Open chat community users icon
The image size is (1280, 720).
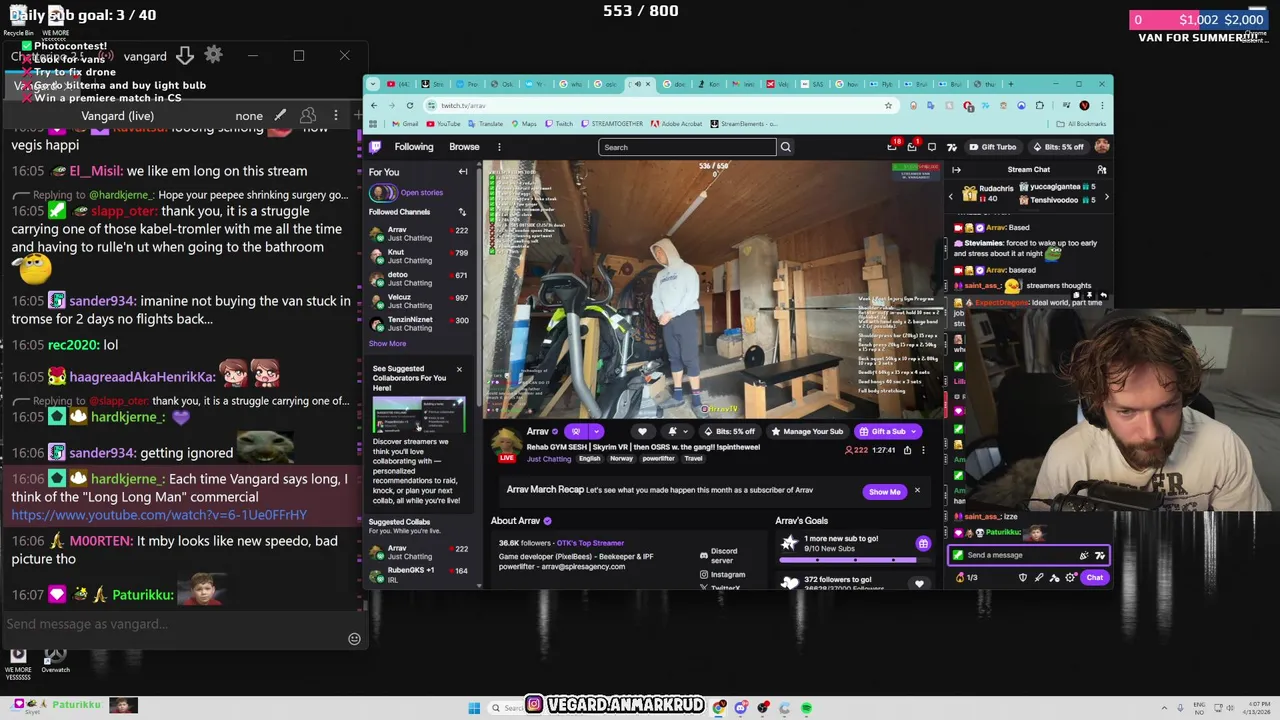pyautogui.click(x=1102, y=170)
